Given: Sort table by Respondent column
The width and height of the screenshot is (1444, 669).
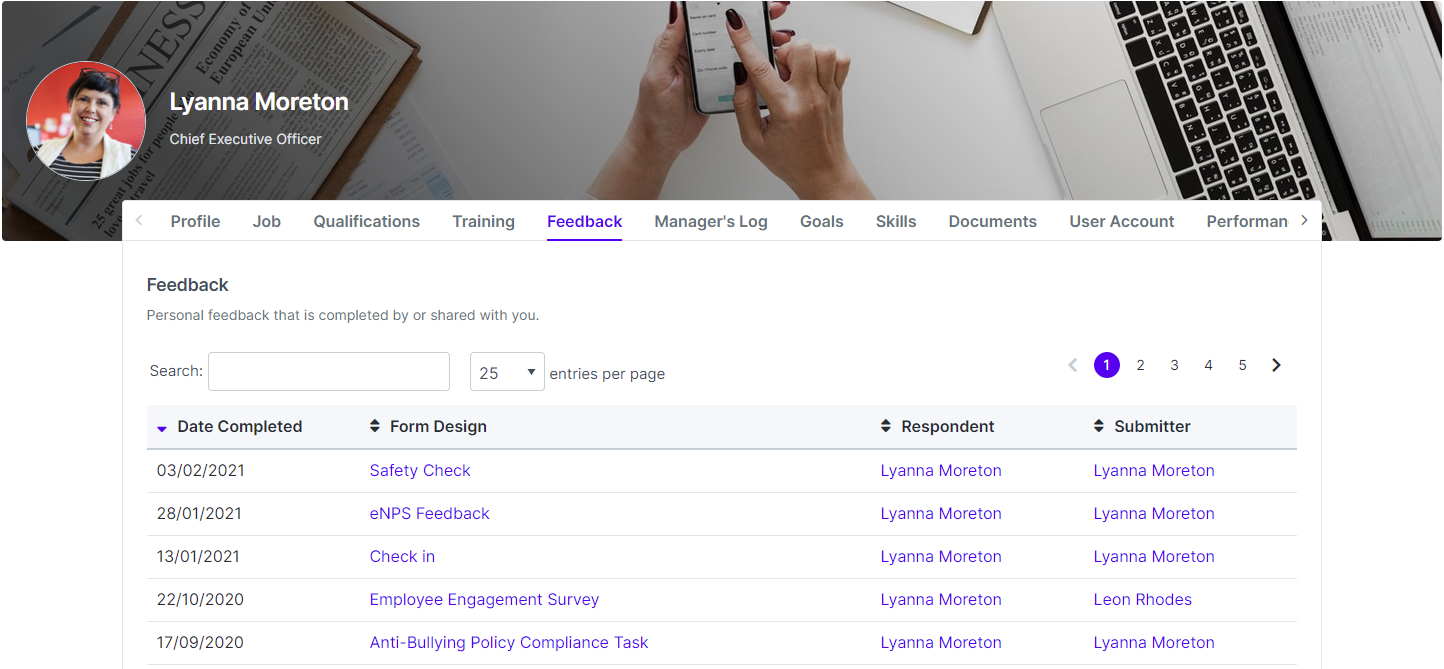Looking at the screenshot, I should click(947, 427).
